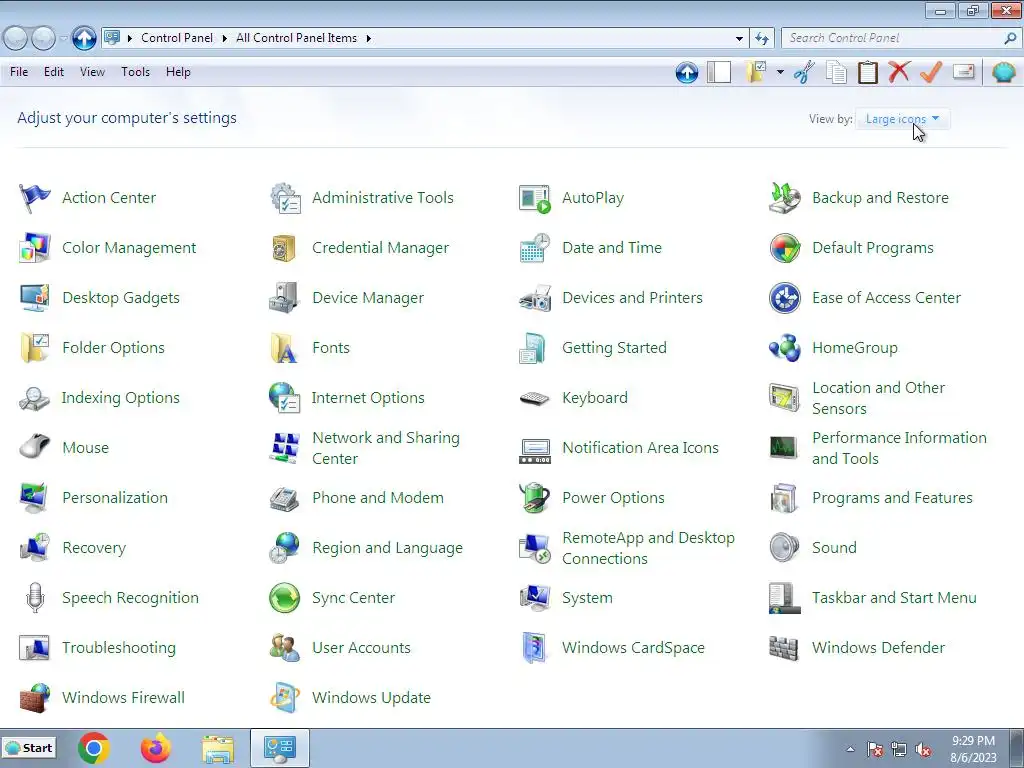The image size is (1024, 768).
Task: Expand the arrow after All Control Panel Items
Action: [368, 39]
